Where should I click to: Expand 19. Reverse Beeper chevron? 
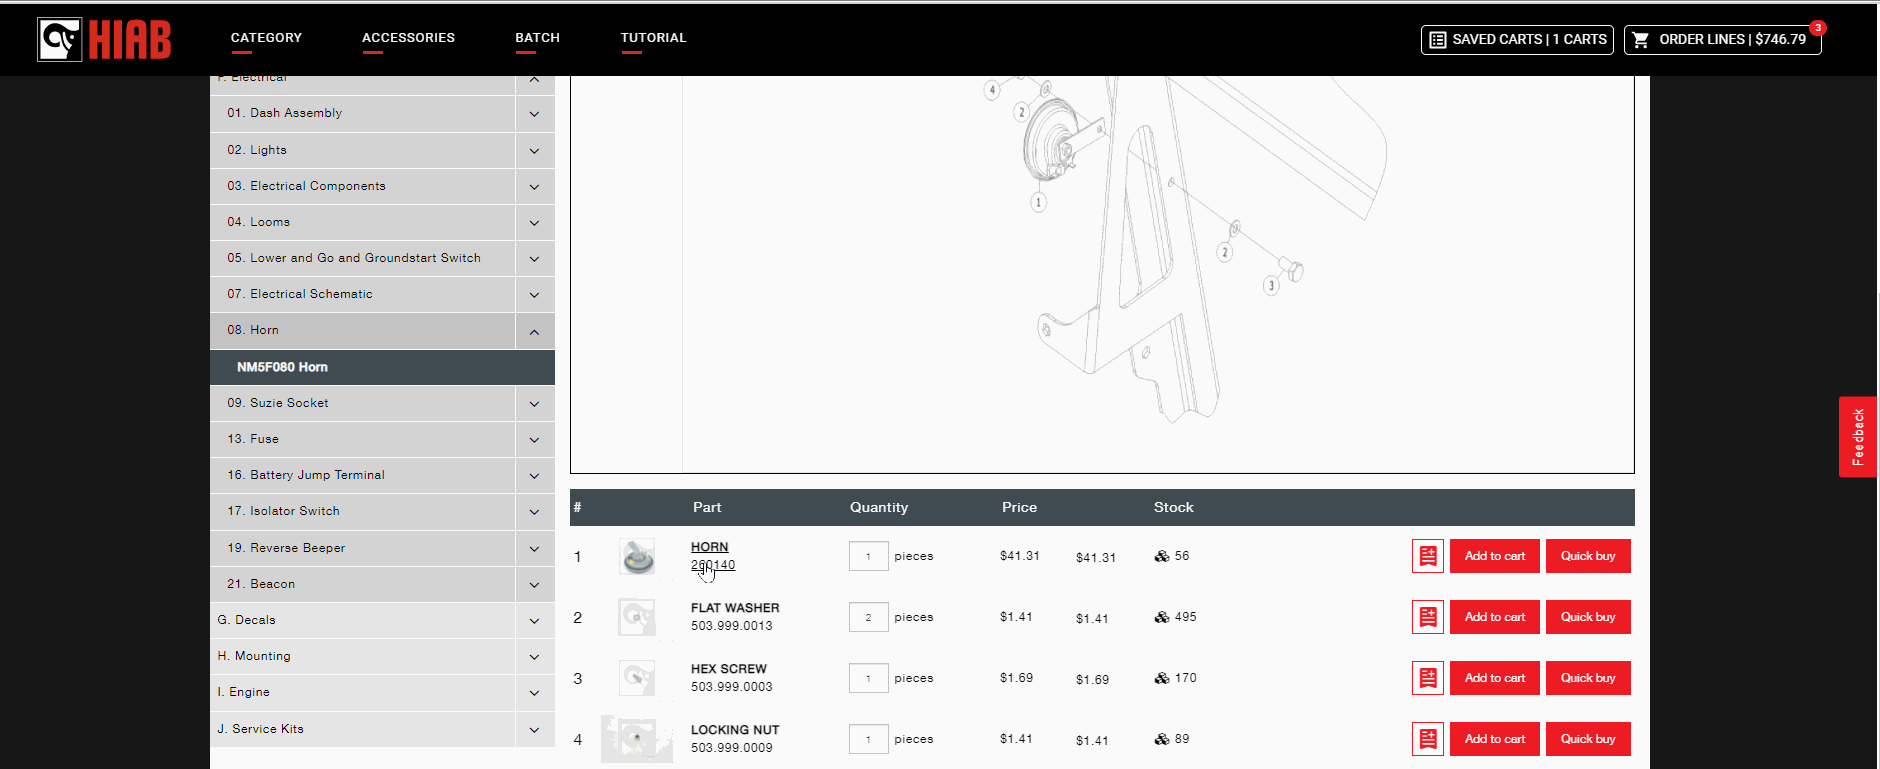(x=534, y=549)
